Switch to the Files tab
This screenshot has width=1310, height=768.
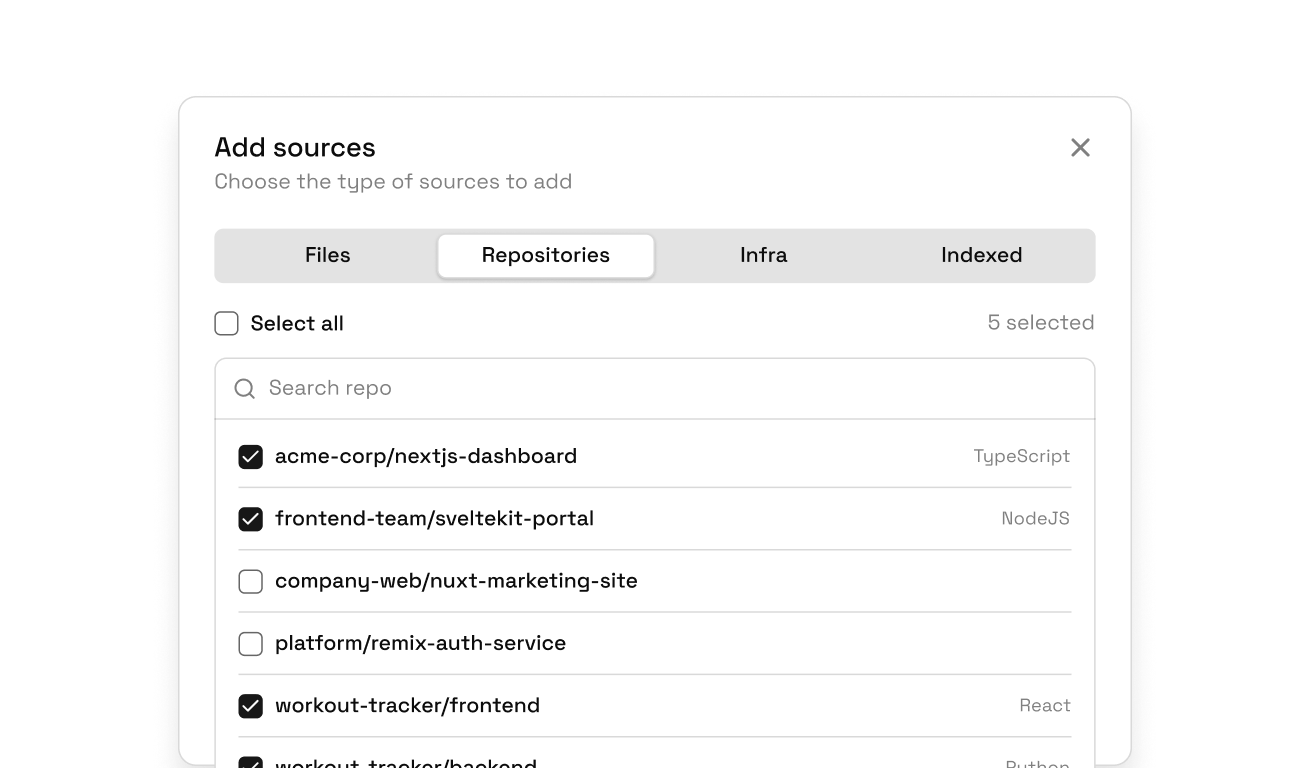pos(327,256)
